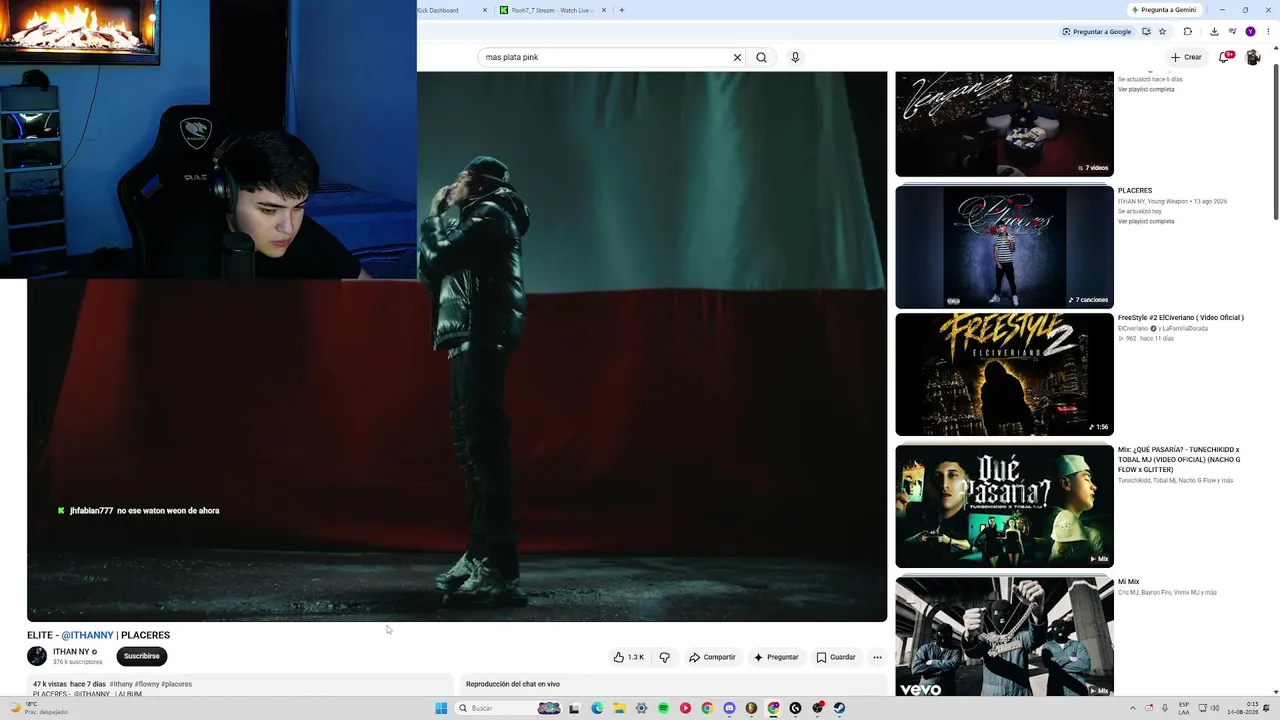The width and height of the screenshot is (1280, 720).
Task: Click the #placeres hashtag
Action: (x=176, y=684)
